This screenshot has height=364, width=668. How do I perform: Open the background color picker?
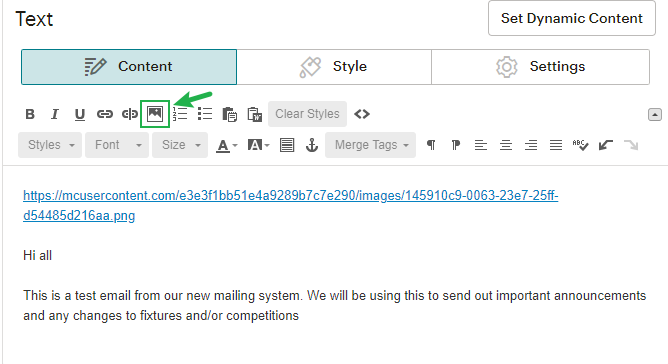point(258,145)
